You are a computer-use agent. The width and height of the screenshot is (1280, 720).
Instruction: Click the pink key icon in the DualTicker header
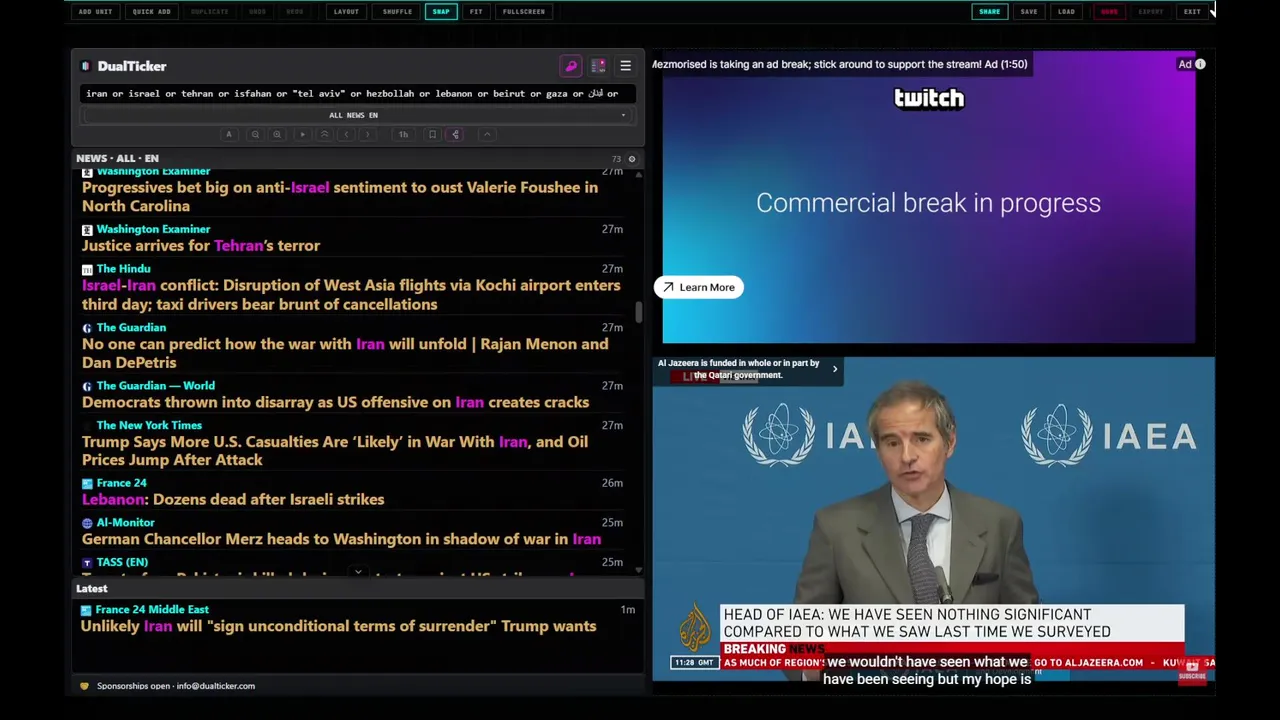click(x=571, y=66)
